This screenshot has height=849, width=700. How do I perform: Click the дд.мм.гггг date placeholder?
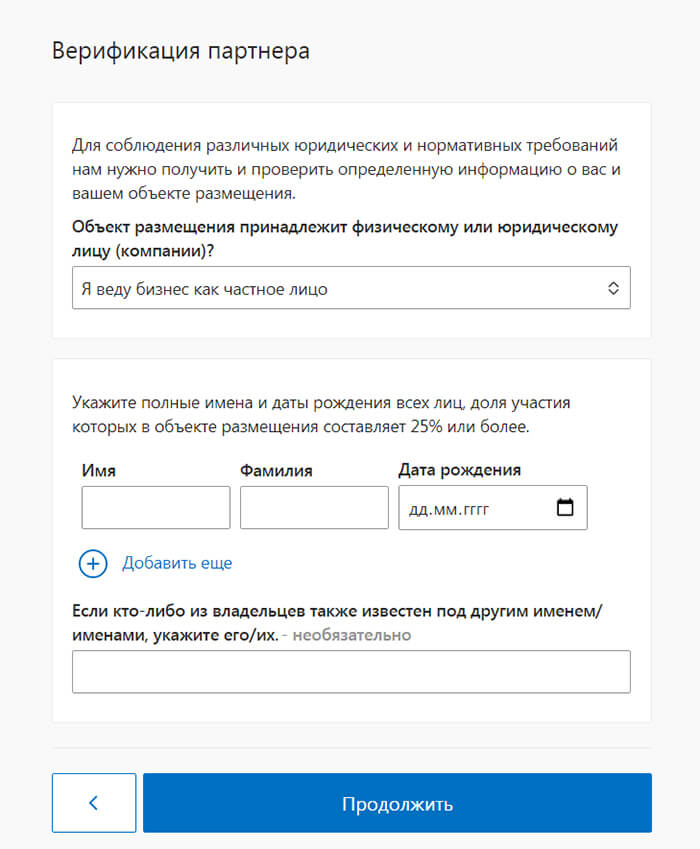(449, 509)
